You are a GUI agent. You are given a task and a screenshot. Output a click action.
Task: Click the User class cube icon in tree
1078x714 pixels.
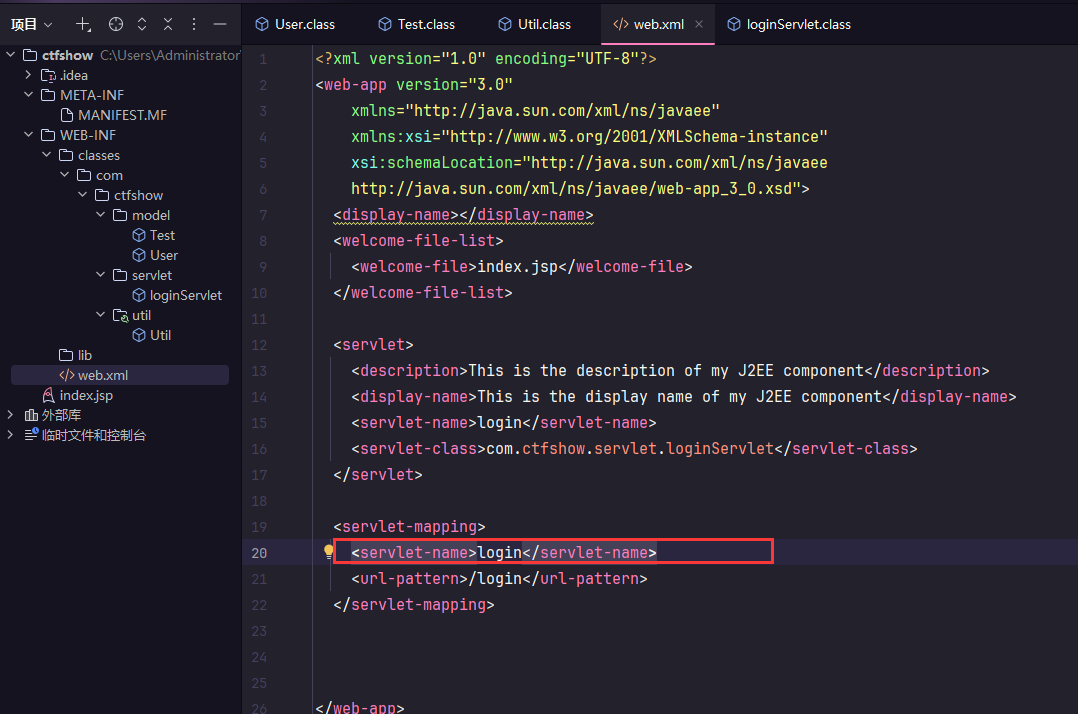(x=139, y=255)
